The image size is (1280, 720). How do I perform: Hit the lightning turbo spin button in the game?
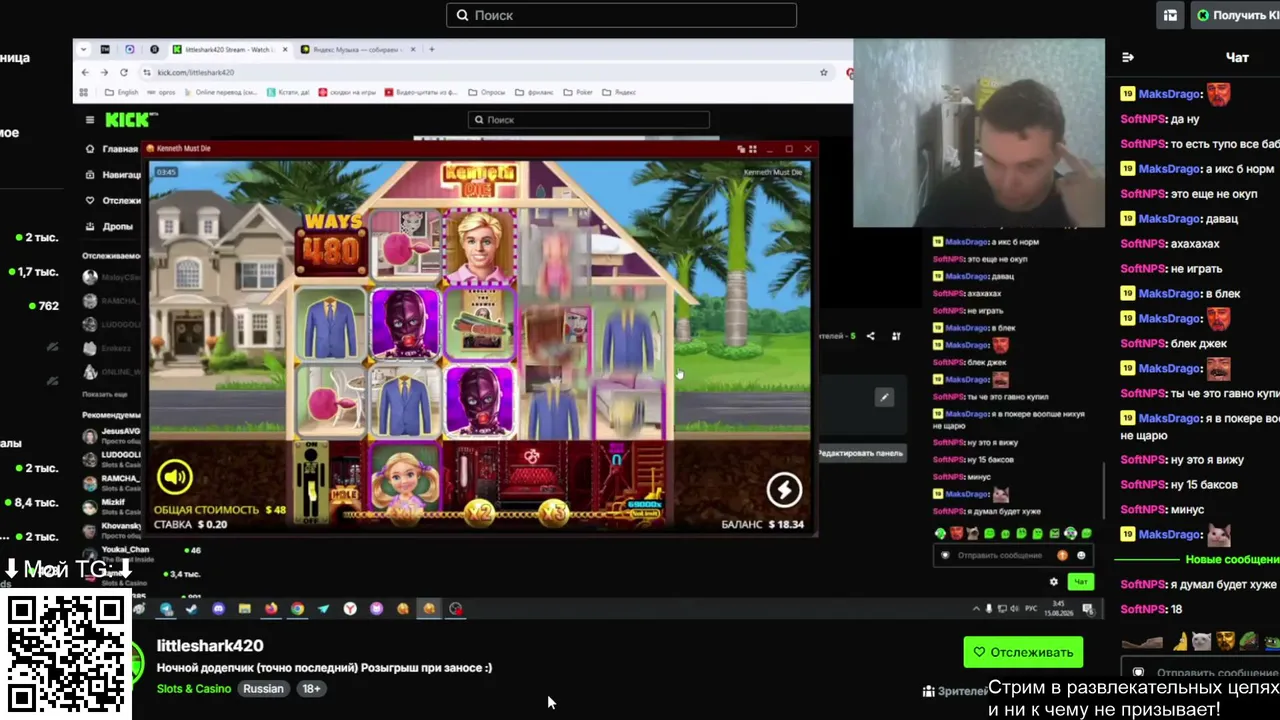(x=784, y=489)
